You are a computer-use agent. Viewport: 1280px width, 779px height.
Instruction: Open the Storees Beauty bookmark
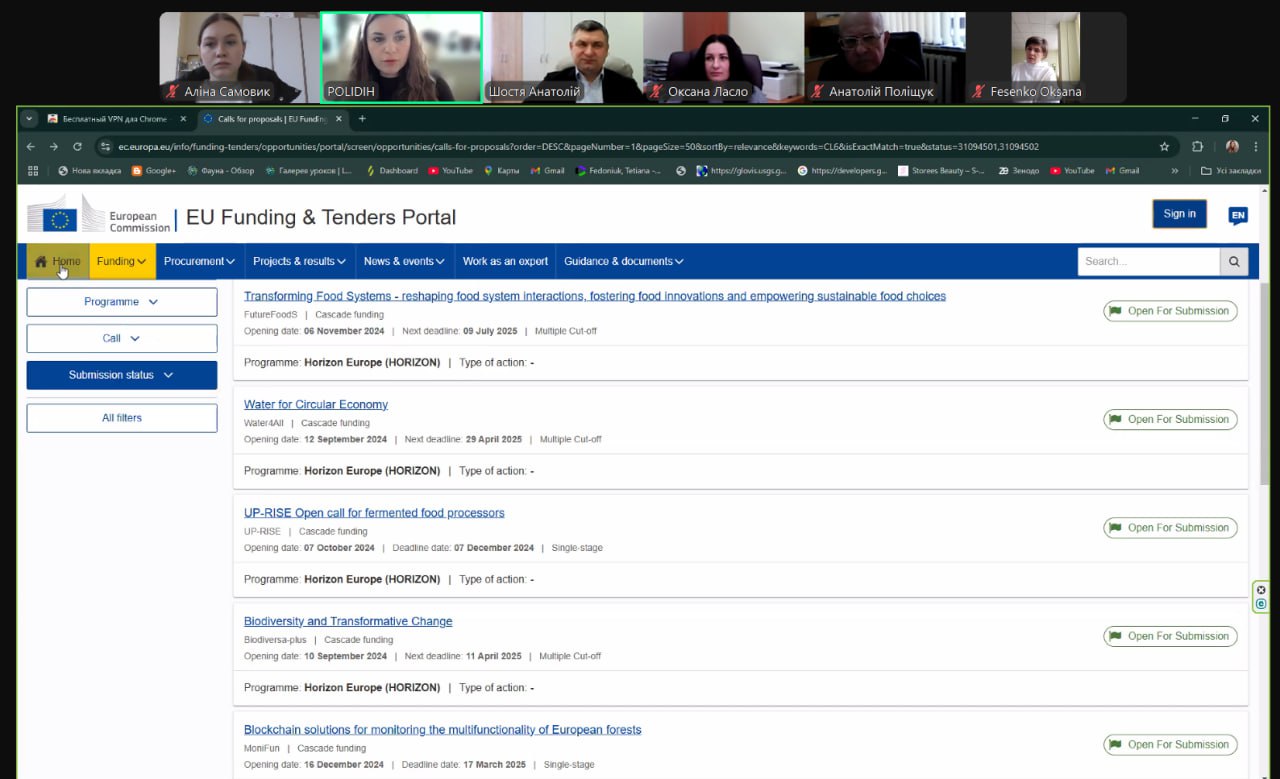(x=942, y=171)
